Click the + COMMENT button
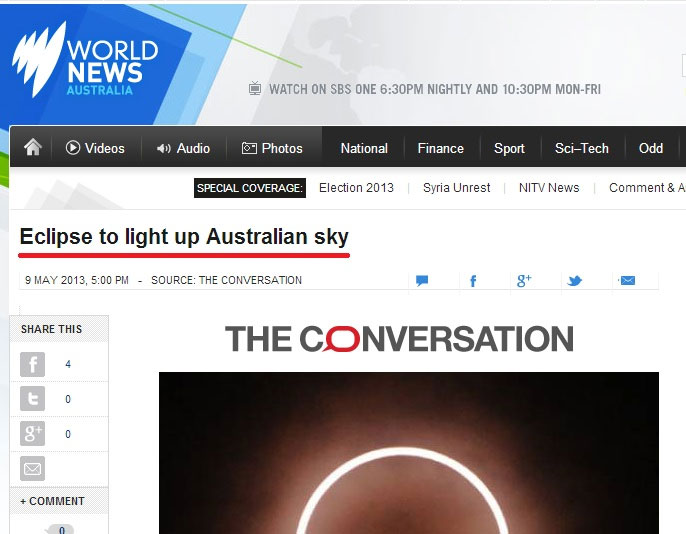 tap(52, 501)
